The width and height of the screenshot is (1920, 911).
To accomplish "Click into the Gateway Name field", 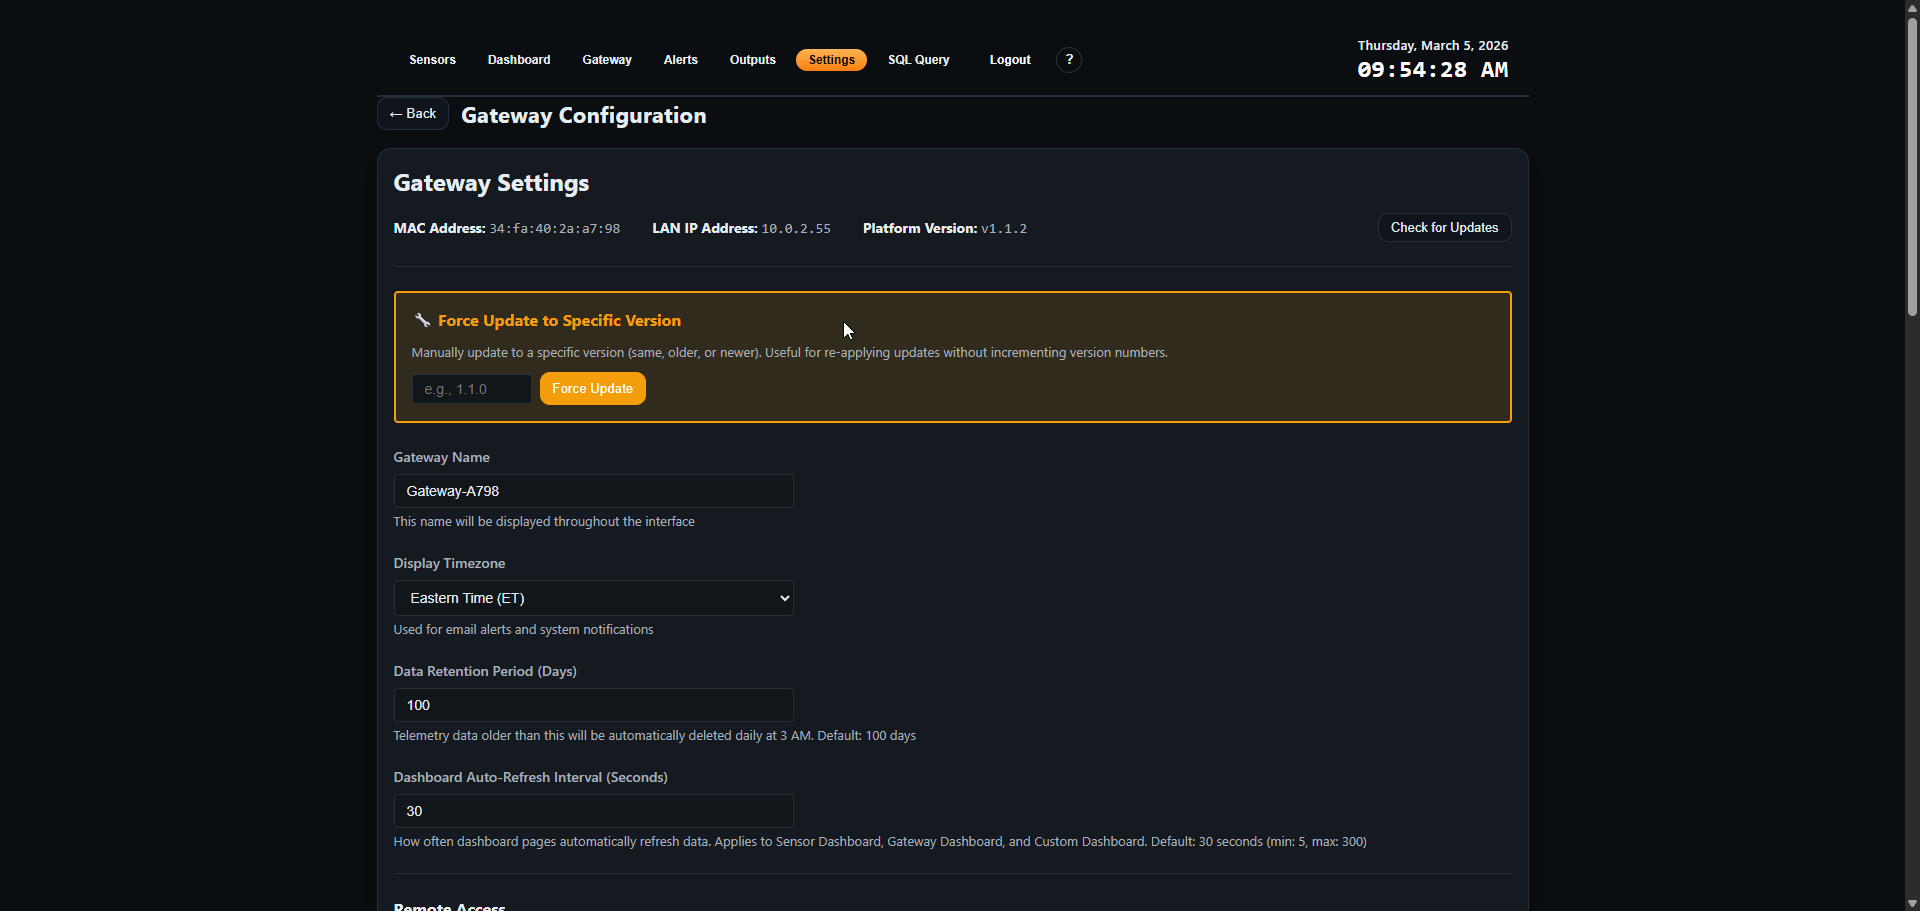I will click(x=593, y=491).
